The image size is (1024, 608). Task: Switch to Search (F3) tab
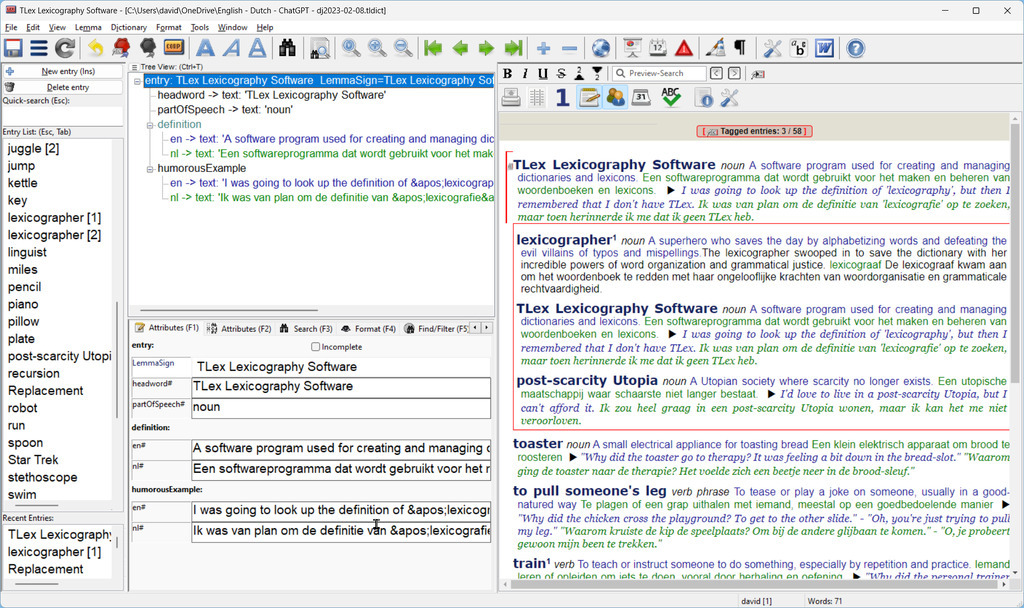[x=306, y=328]
